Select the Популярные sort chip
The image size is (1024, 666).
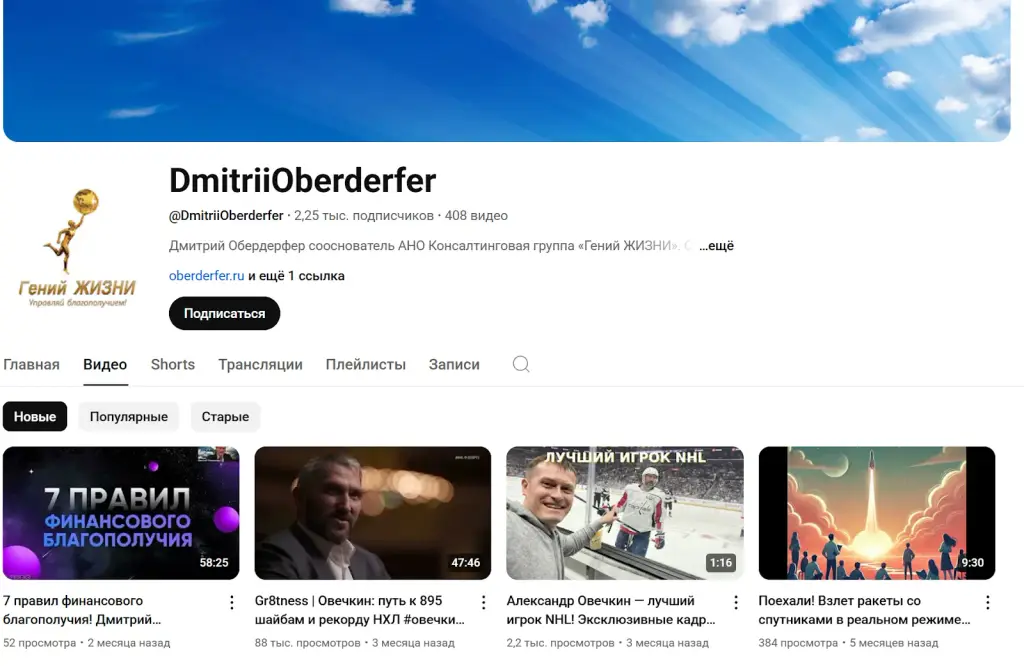[x=129, y=417]
